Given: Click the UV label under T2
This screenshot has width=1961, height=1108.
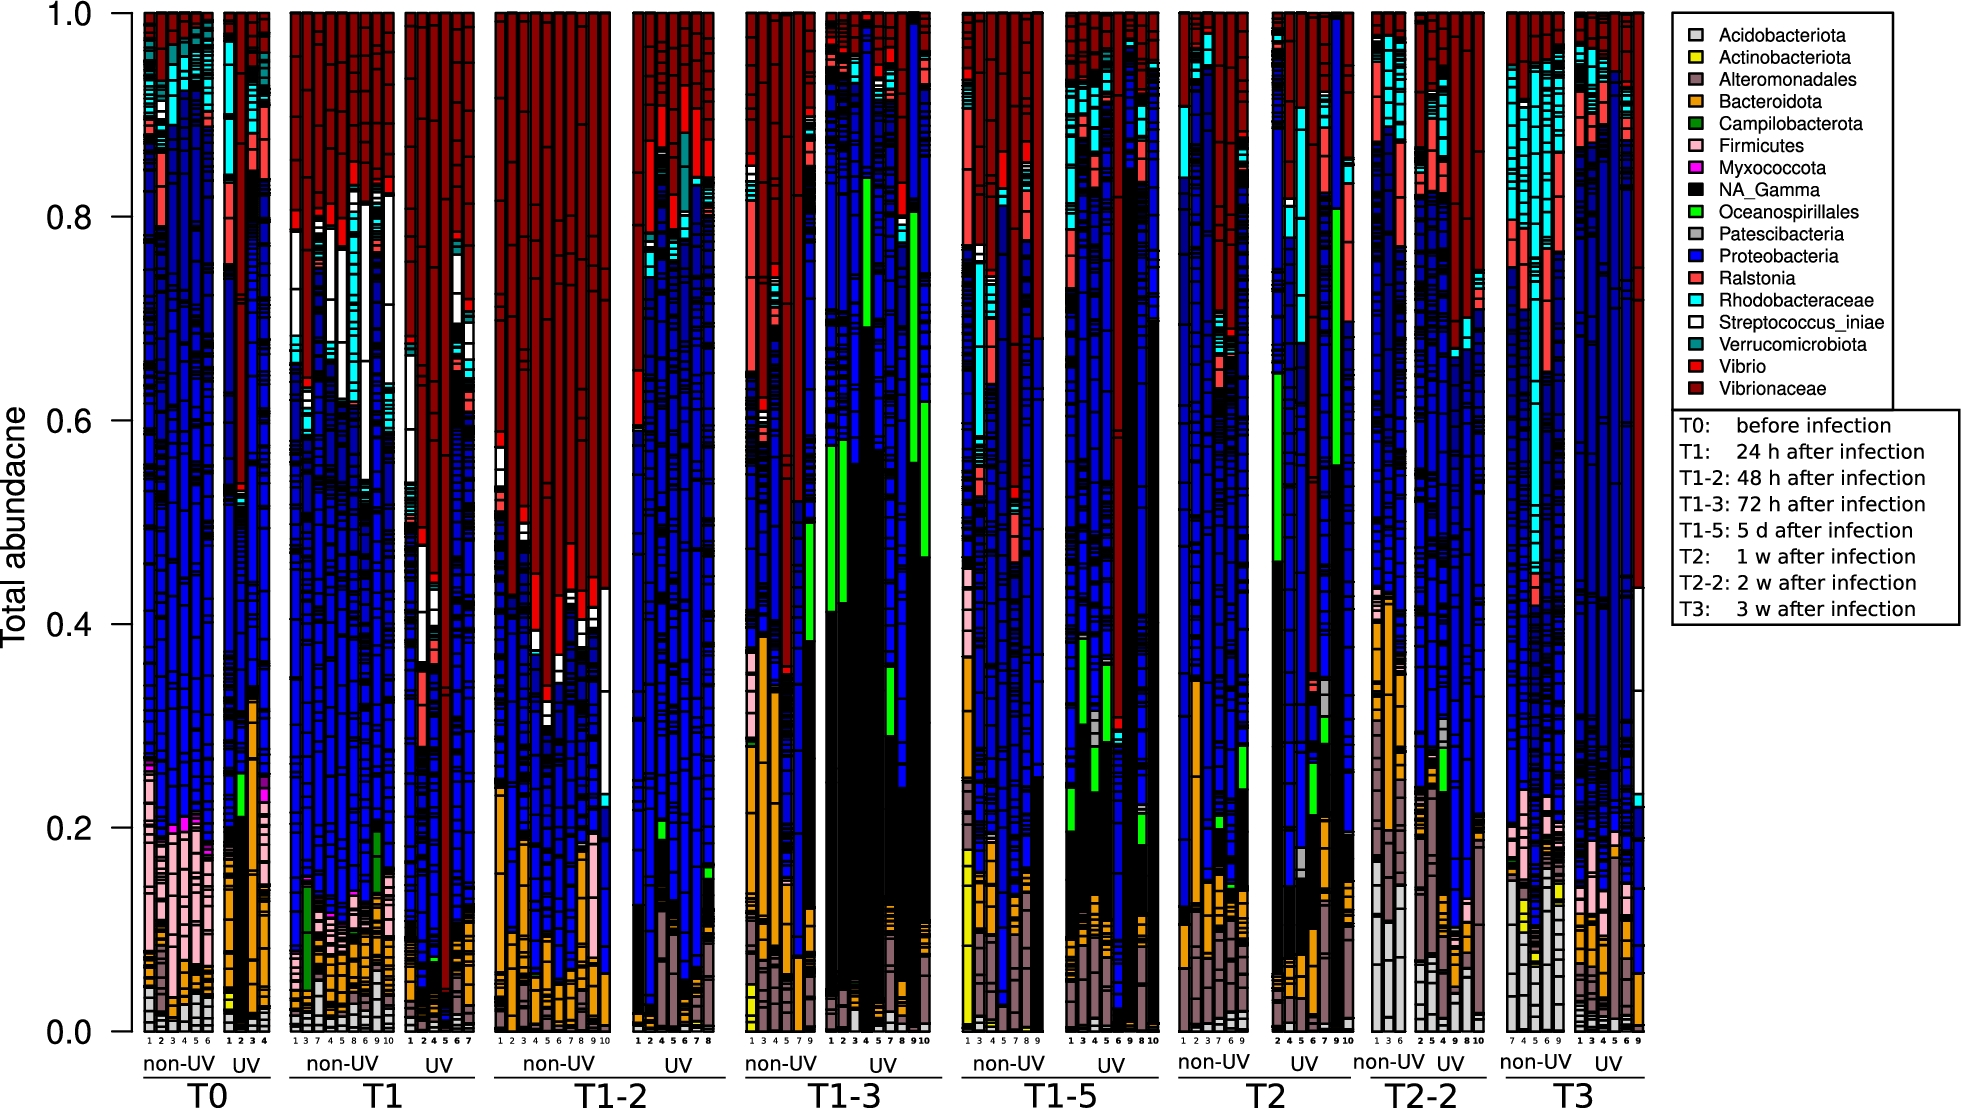Looking at the screenshot, I should [x=1304, y=1064].
